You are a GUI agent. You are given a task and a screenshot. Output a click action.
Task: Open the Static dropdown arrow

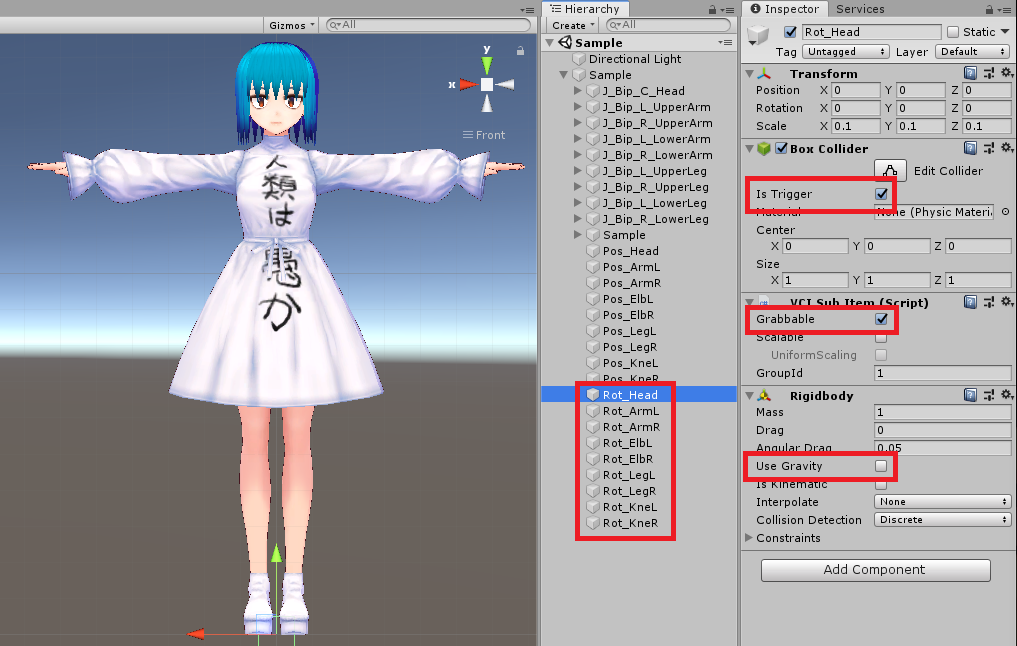click(1005, 32)
